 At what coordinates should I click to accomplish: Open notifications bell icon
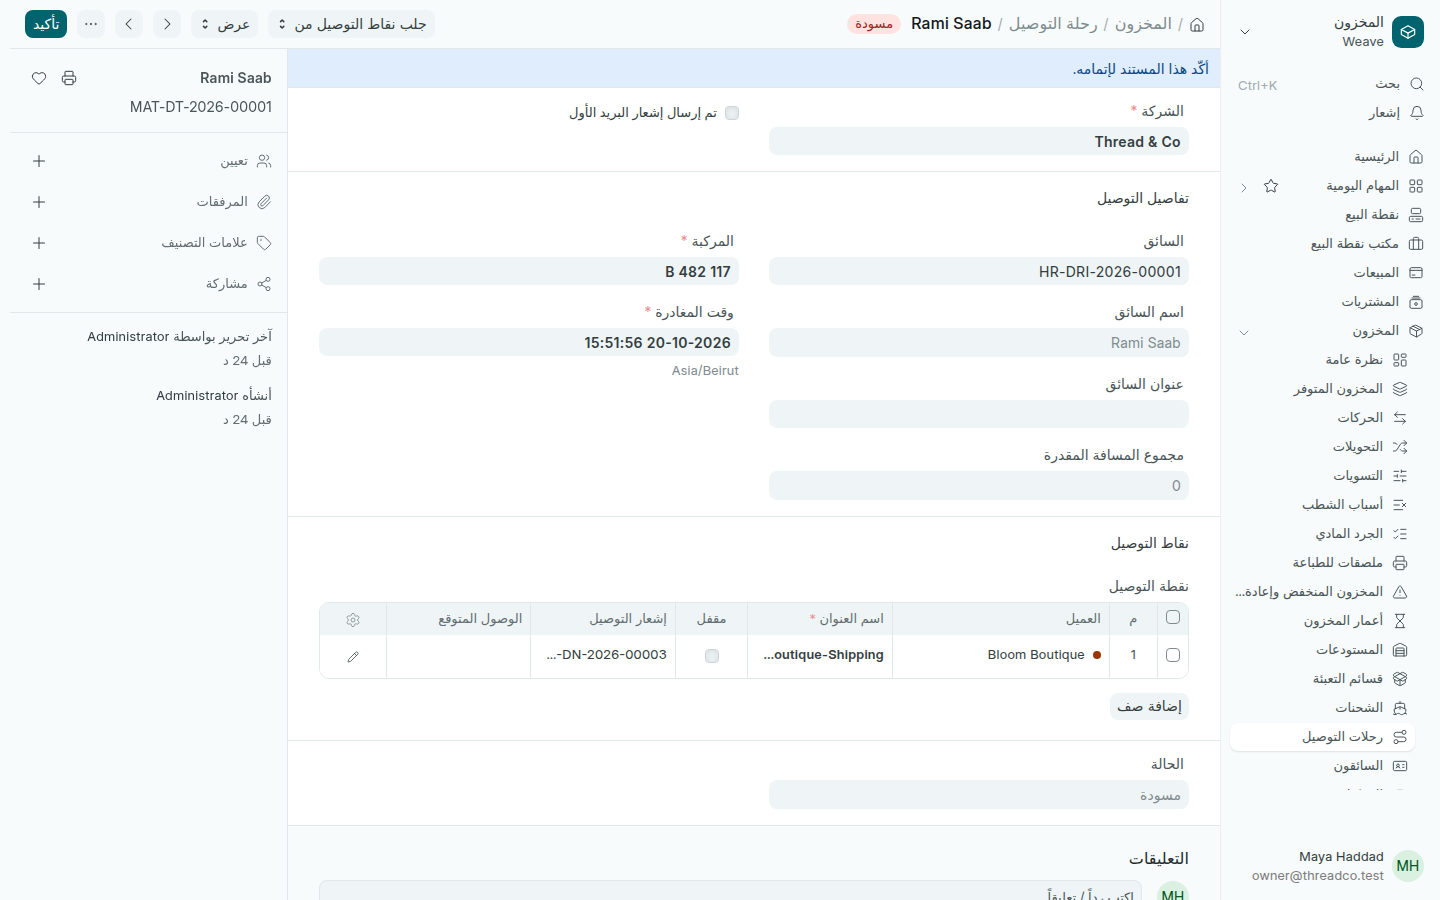(x=1416, y=113)
